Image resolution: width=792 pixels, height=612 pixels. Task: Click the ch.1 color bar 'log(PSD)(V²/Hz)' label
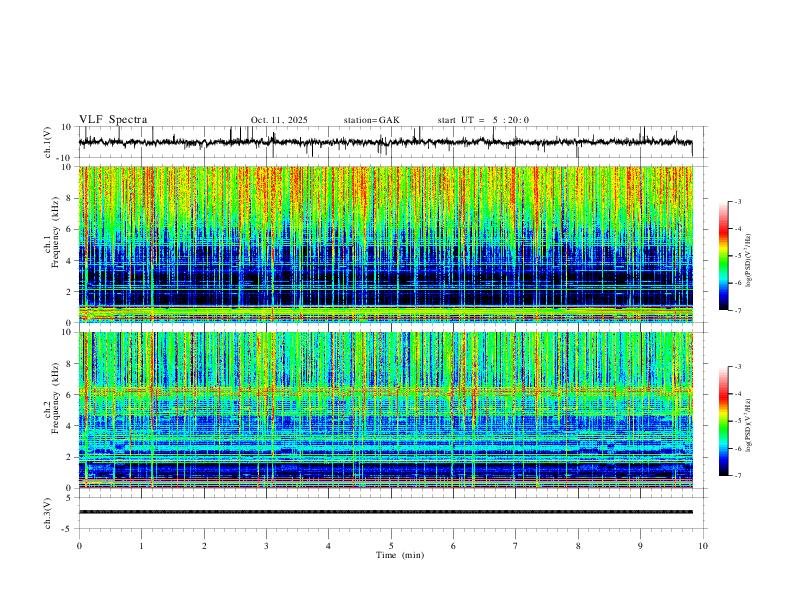[x=749, y=261]
